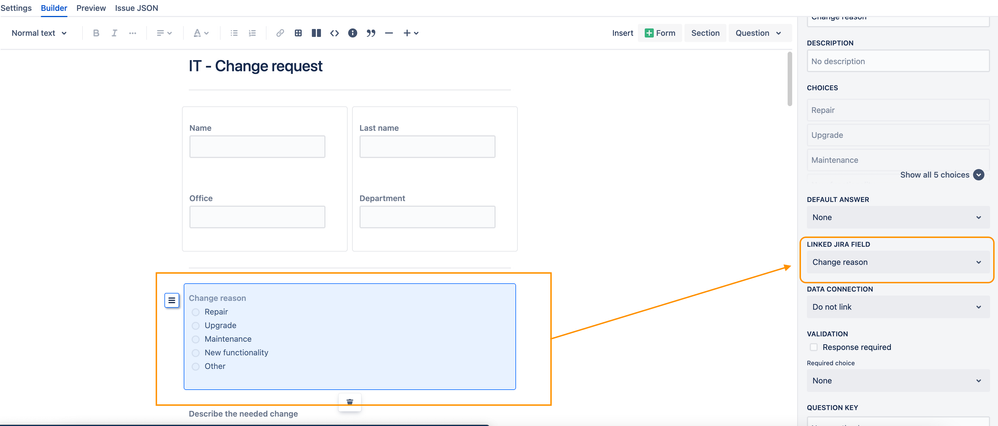This screenshot has width=998, height=426.
Task: Enable the Response required checkbox
Action: click(x=813, y=347)
